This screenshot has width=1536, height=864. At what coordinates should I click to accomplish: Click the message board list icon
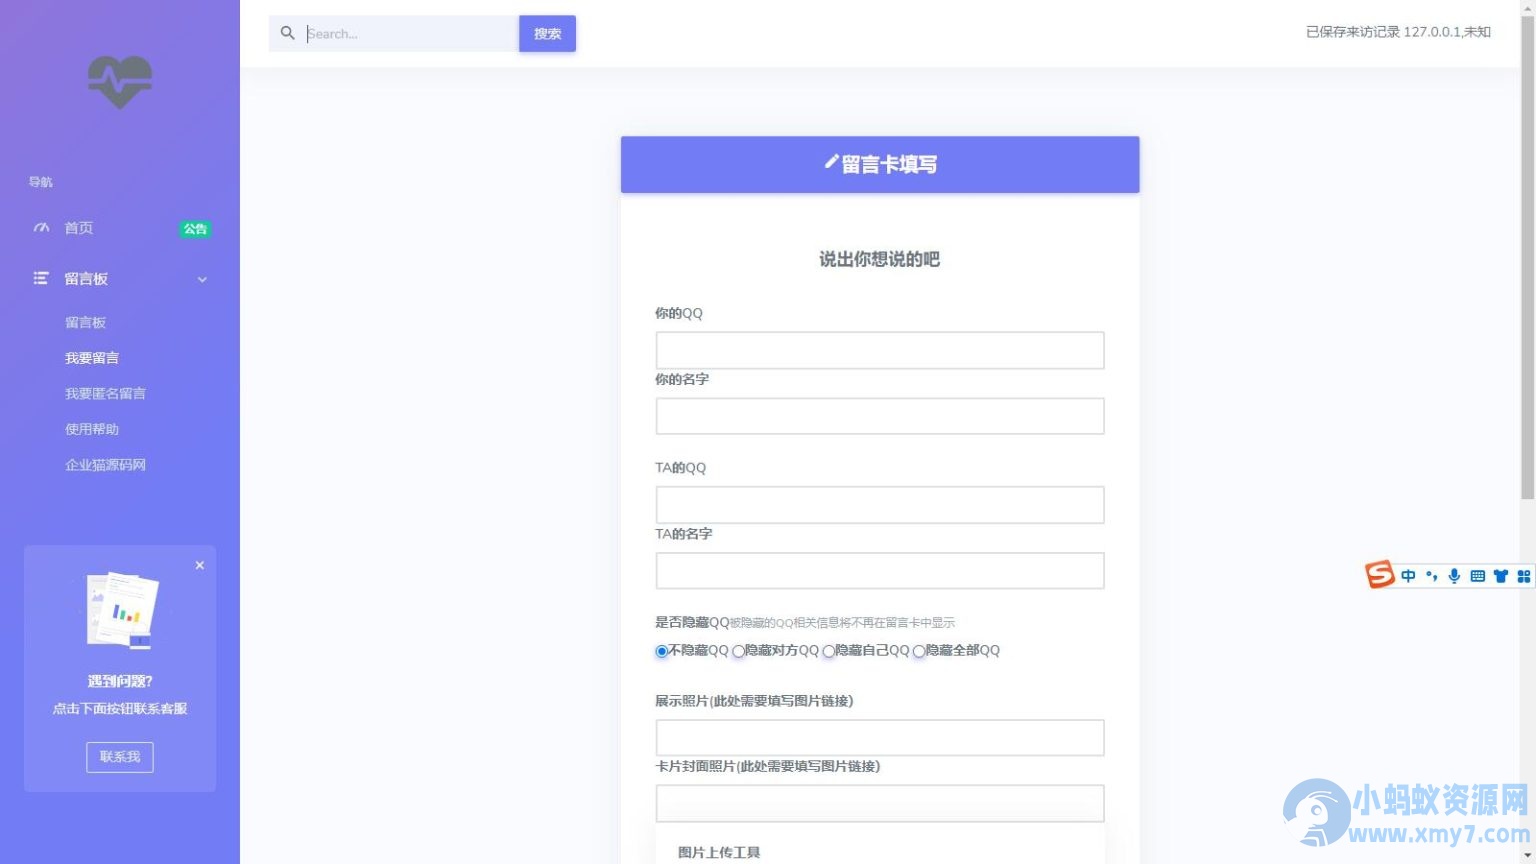[x=41, y=278]
